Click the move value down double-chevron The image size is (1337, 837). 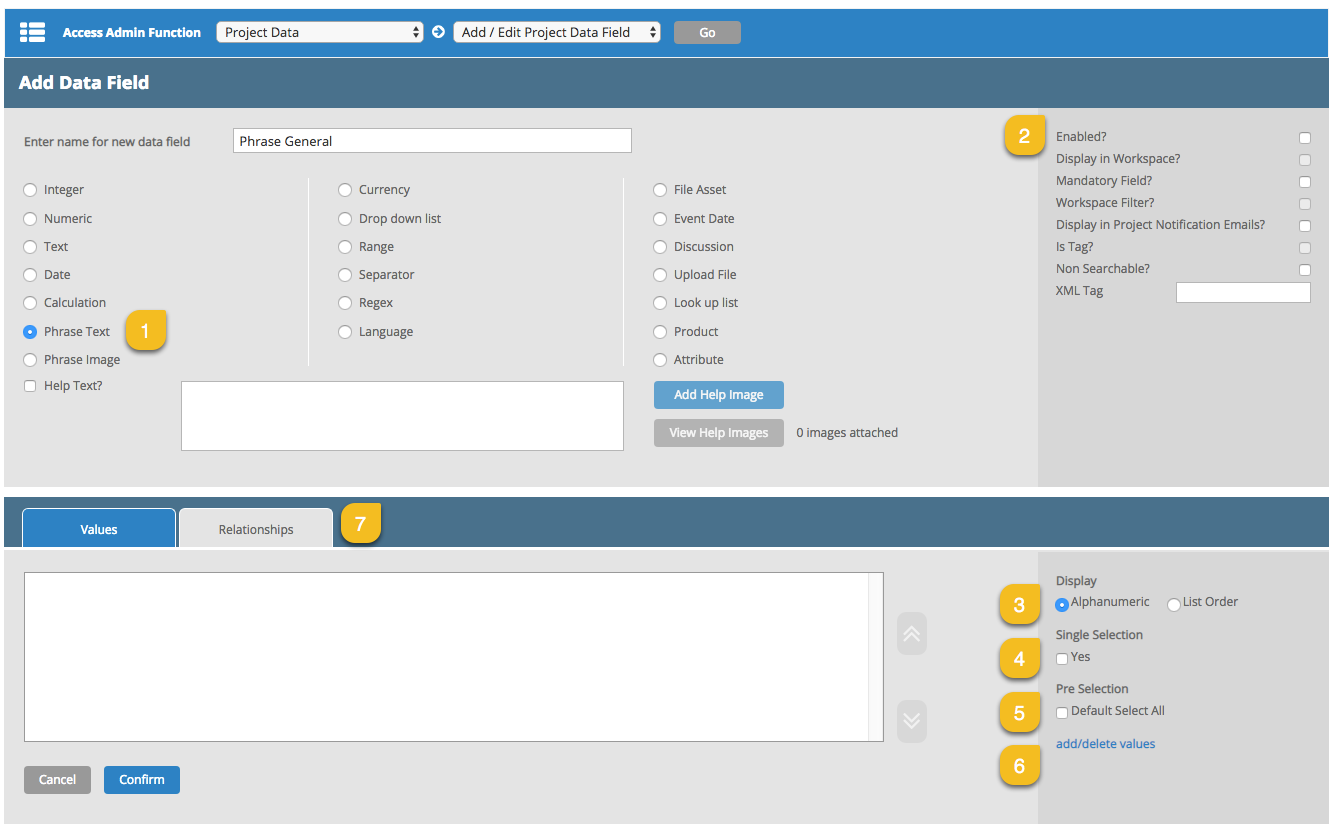pos(912,721)
